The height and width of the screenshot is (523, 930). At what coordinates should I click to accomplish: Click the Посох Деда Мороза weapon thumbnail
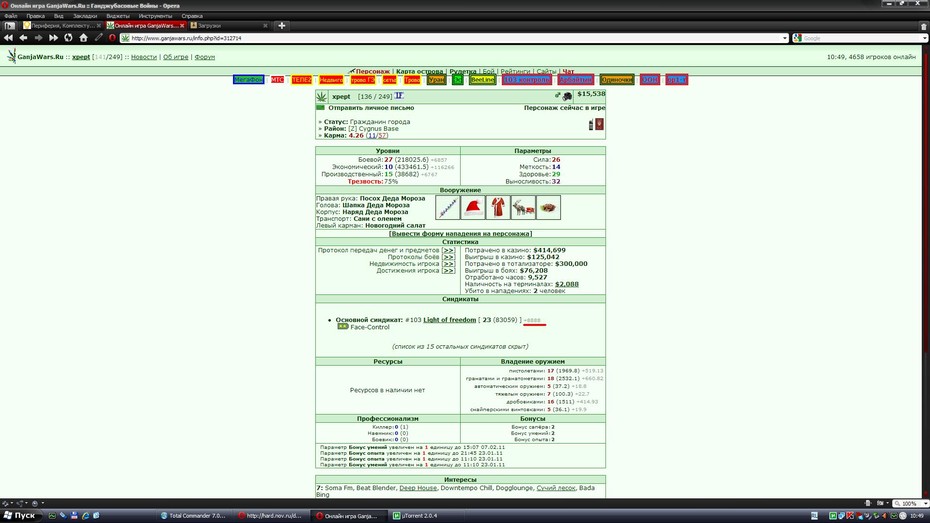click(448, 208)
